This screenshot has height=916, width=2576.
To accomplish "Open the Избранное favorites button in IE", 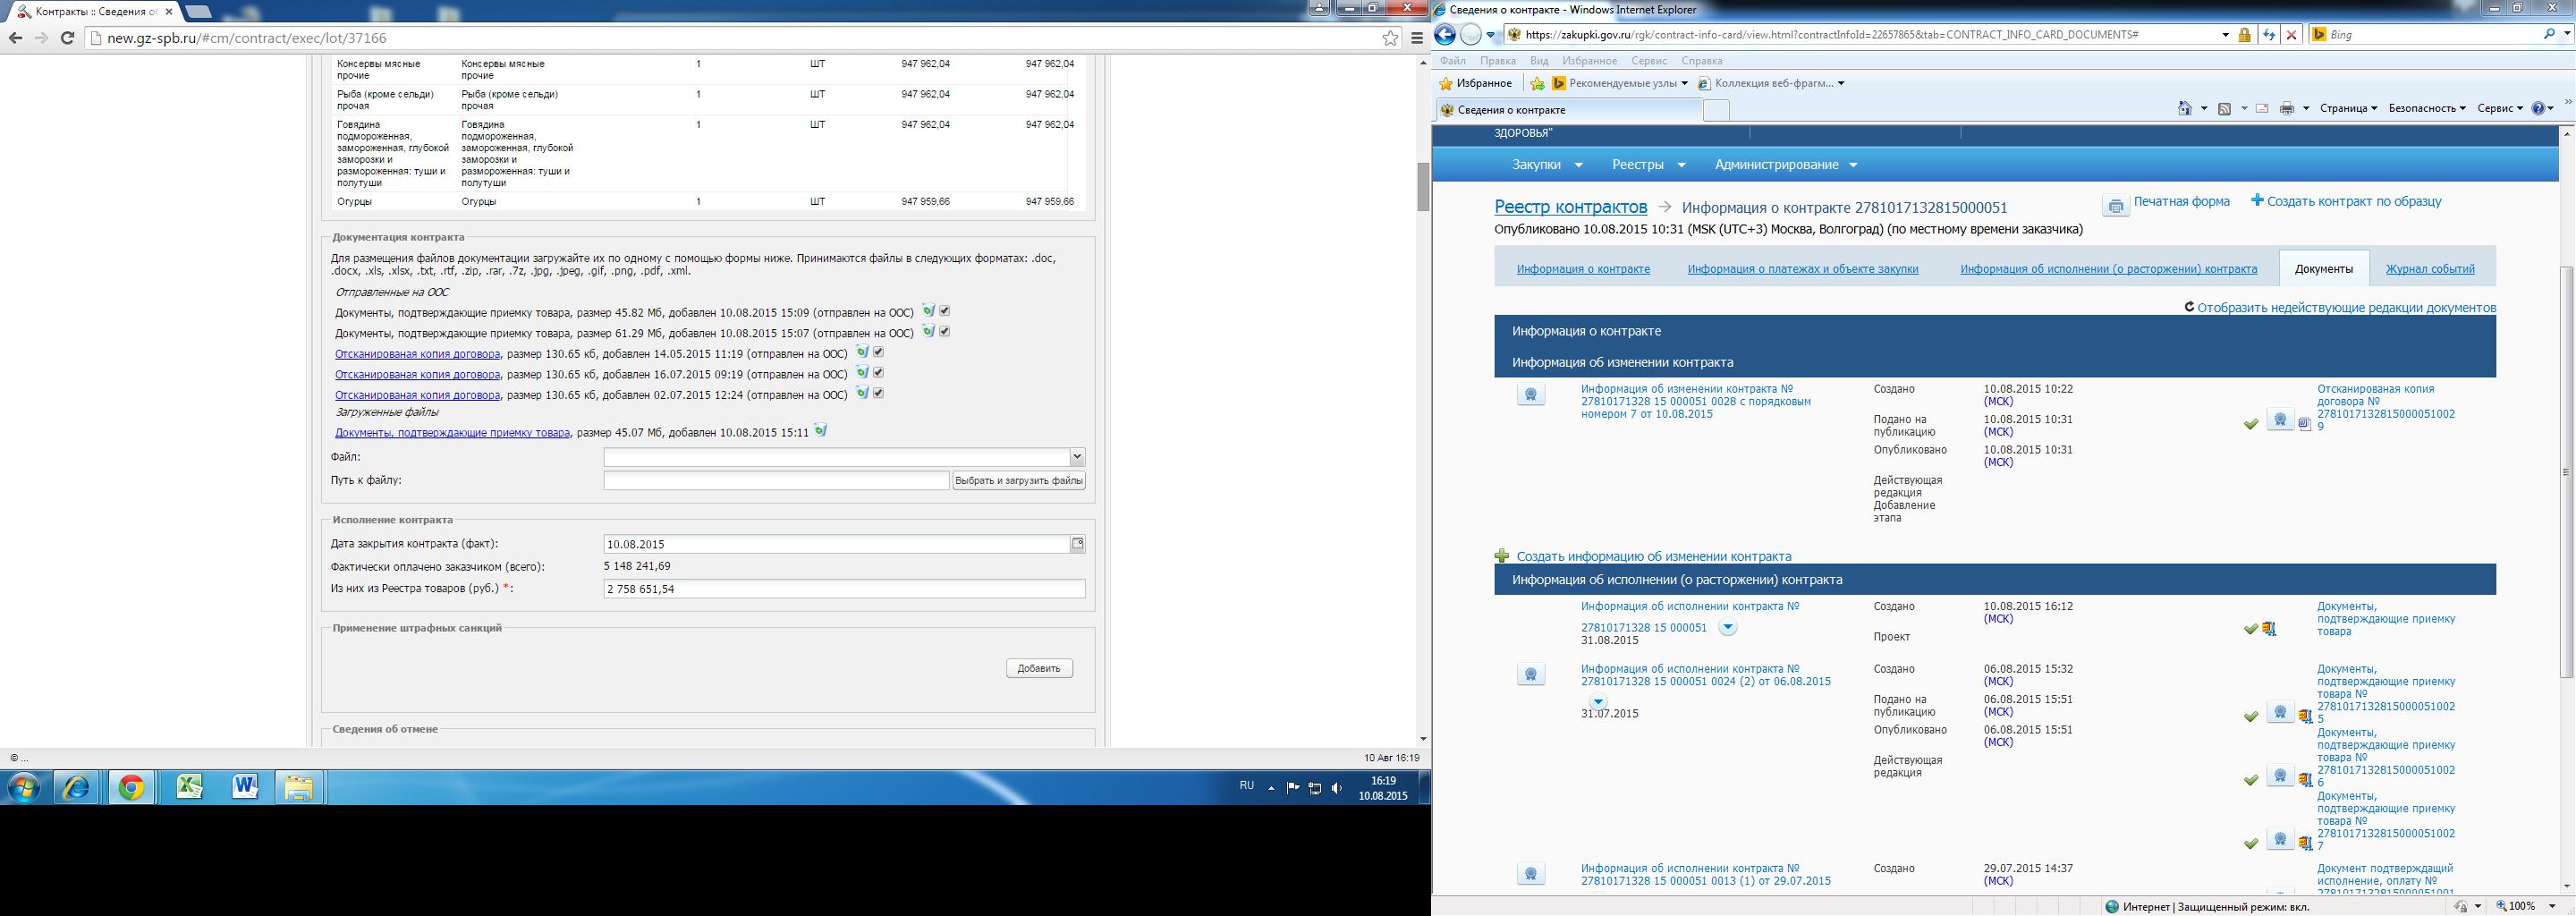I will coord(1475,84).
